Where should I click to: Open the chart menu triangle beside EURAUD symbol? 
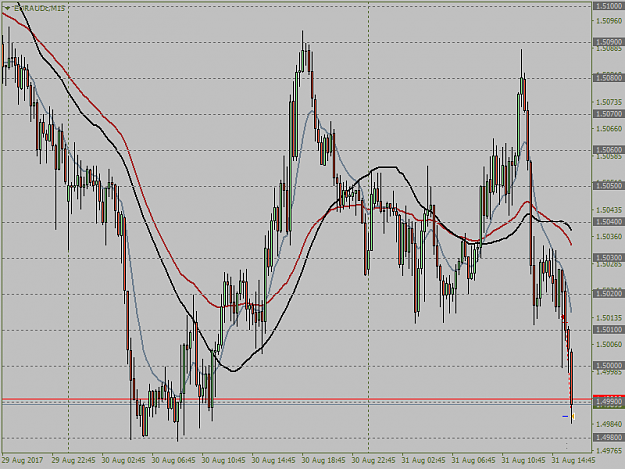click(x=7, y=8)
